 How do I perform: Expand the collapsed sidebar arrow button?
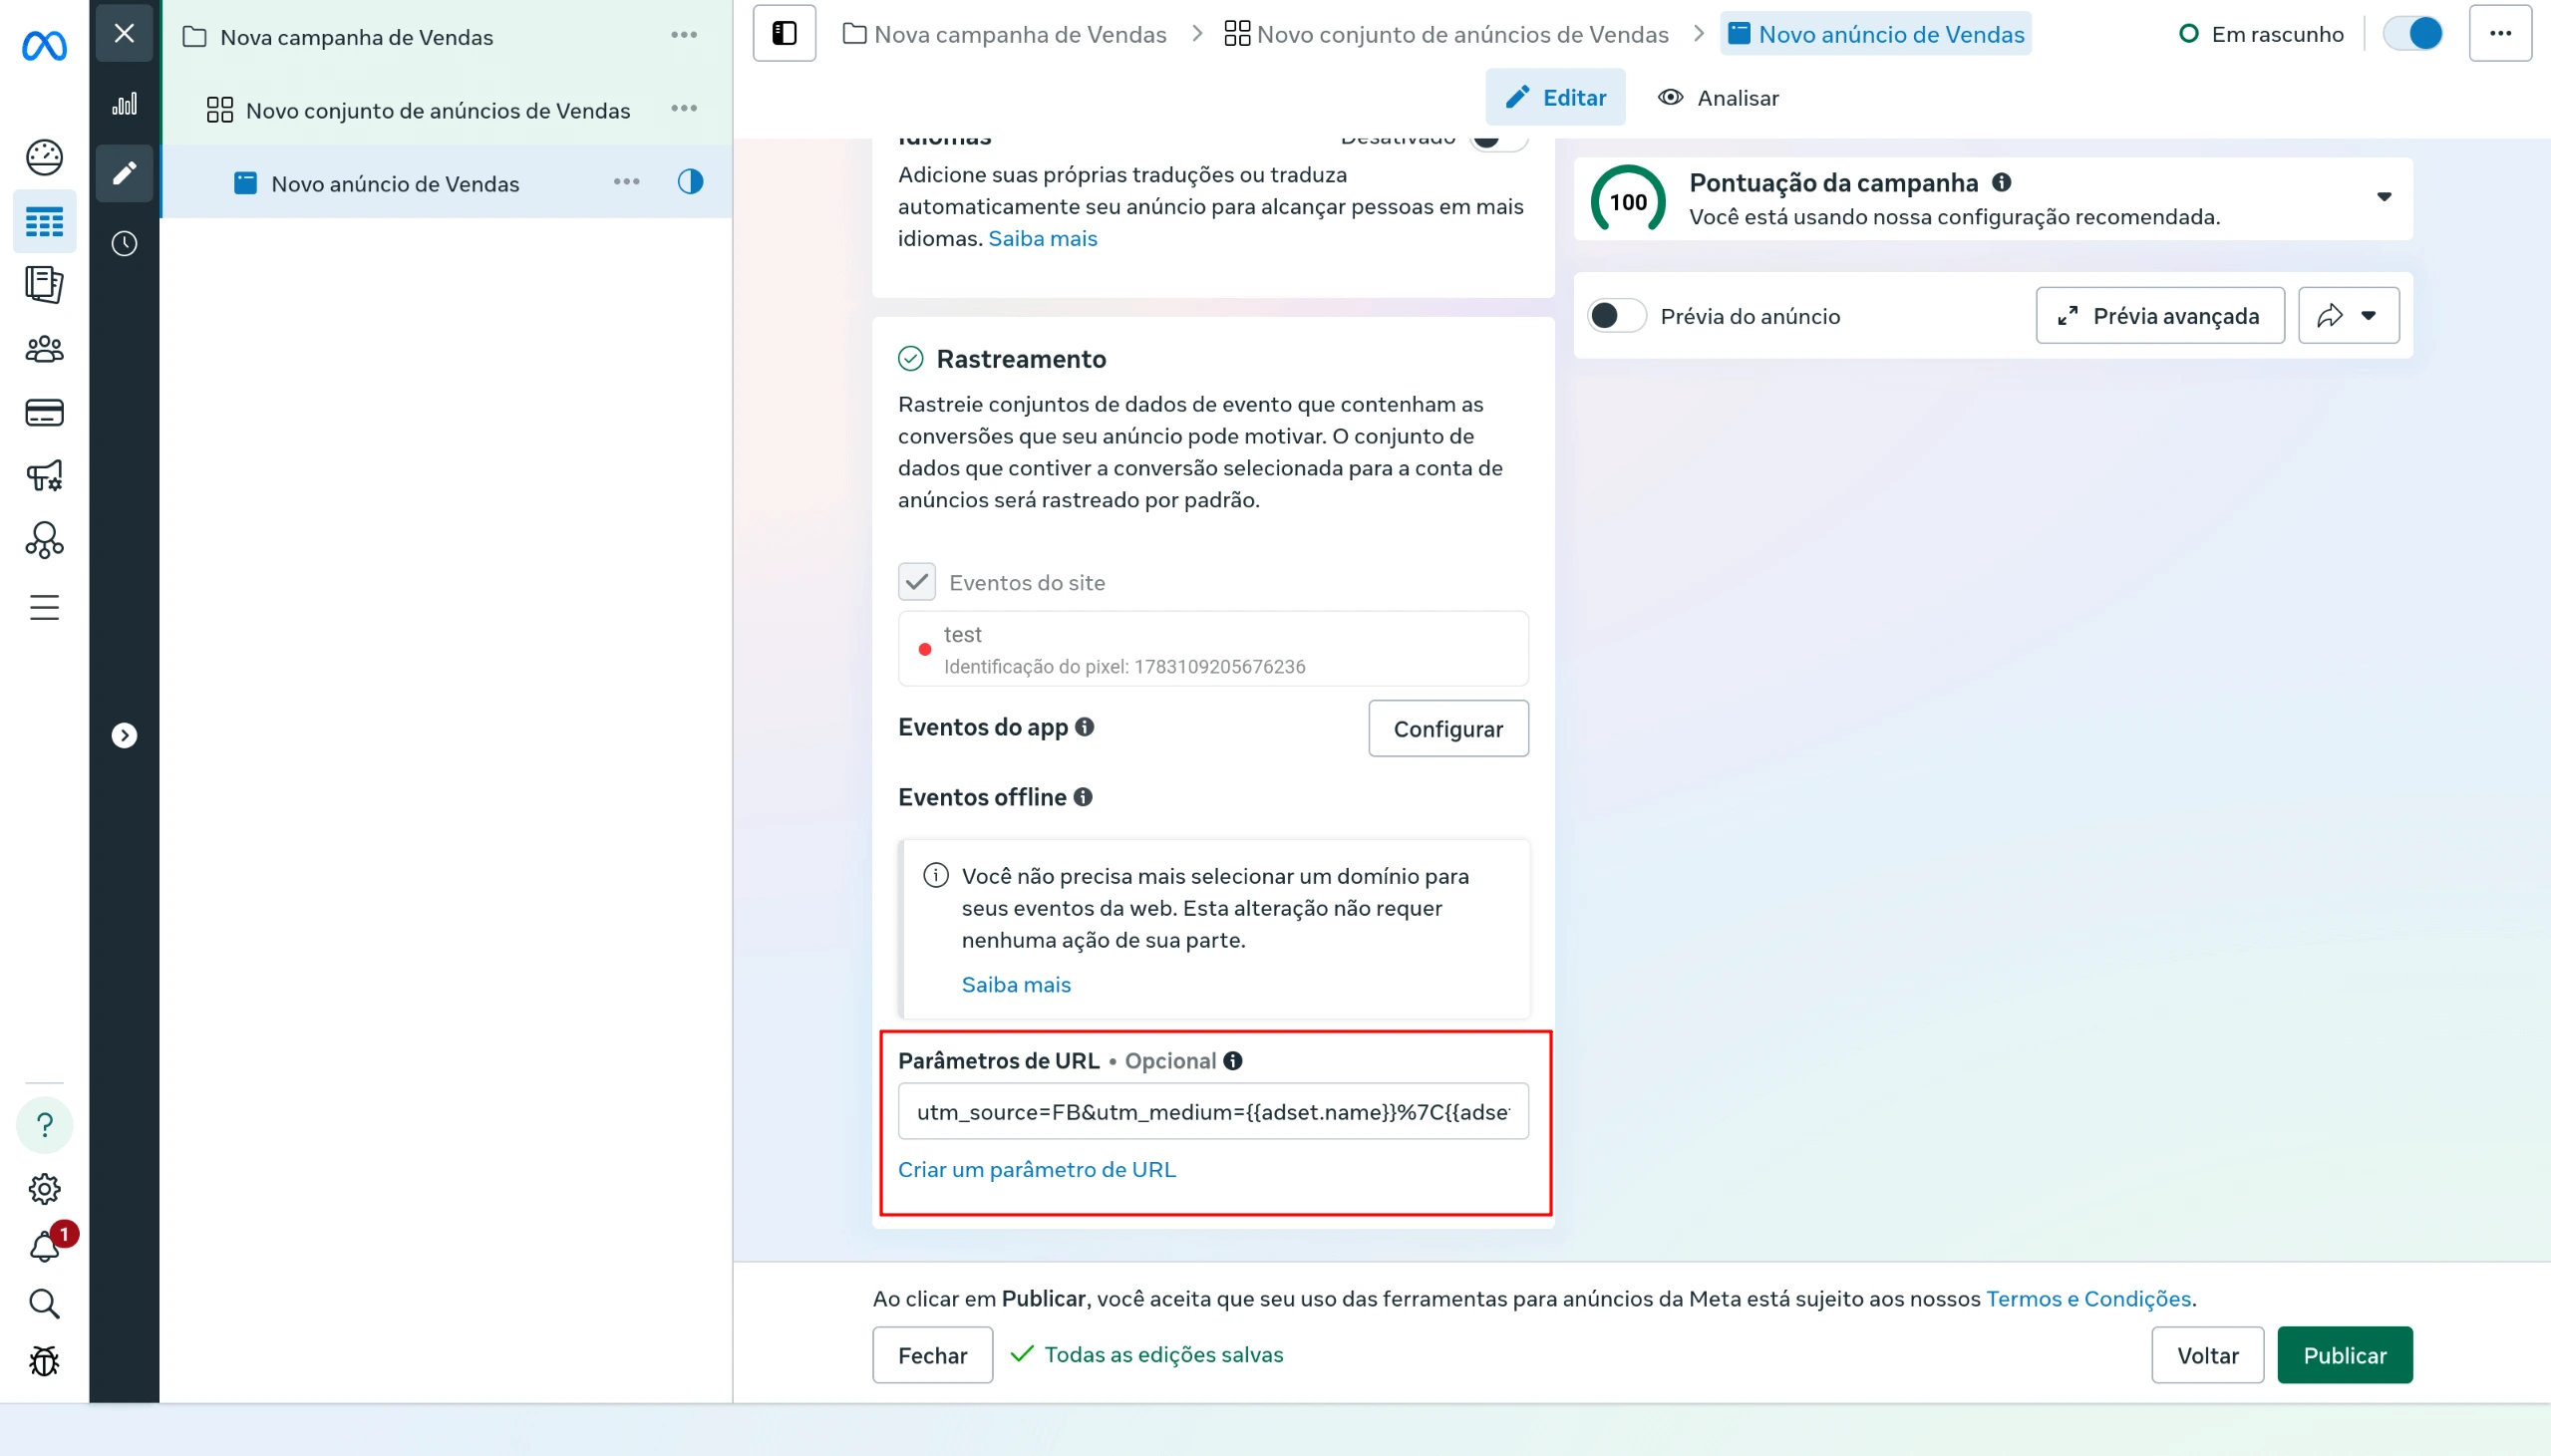coord(124,736)
